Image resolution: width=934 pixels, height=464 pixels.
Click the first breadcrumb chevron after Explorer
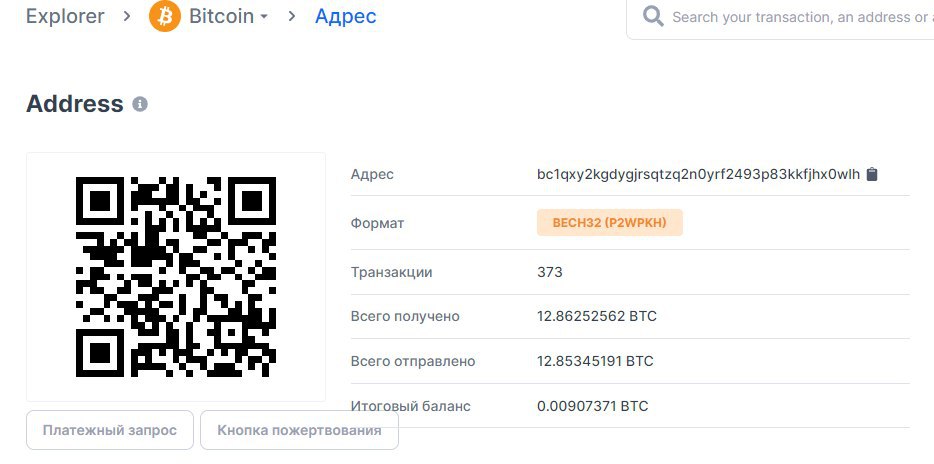pyautogui.click(x=126, y=17)
